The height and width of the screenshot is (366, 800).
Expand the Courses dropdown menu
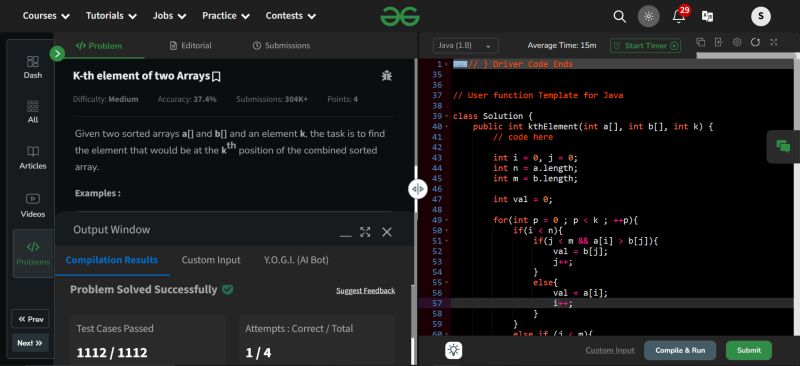point(46,16)
